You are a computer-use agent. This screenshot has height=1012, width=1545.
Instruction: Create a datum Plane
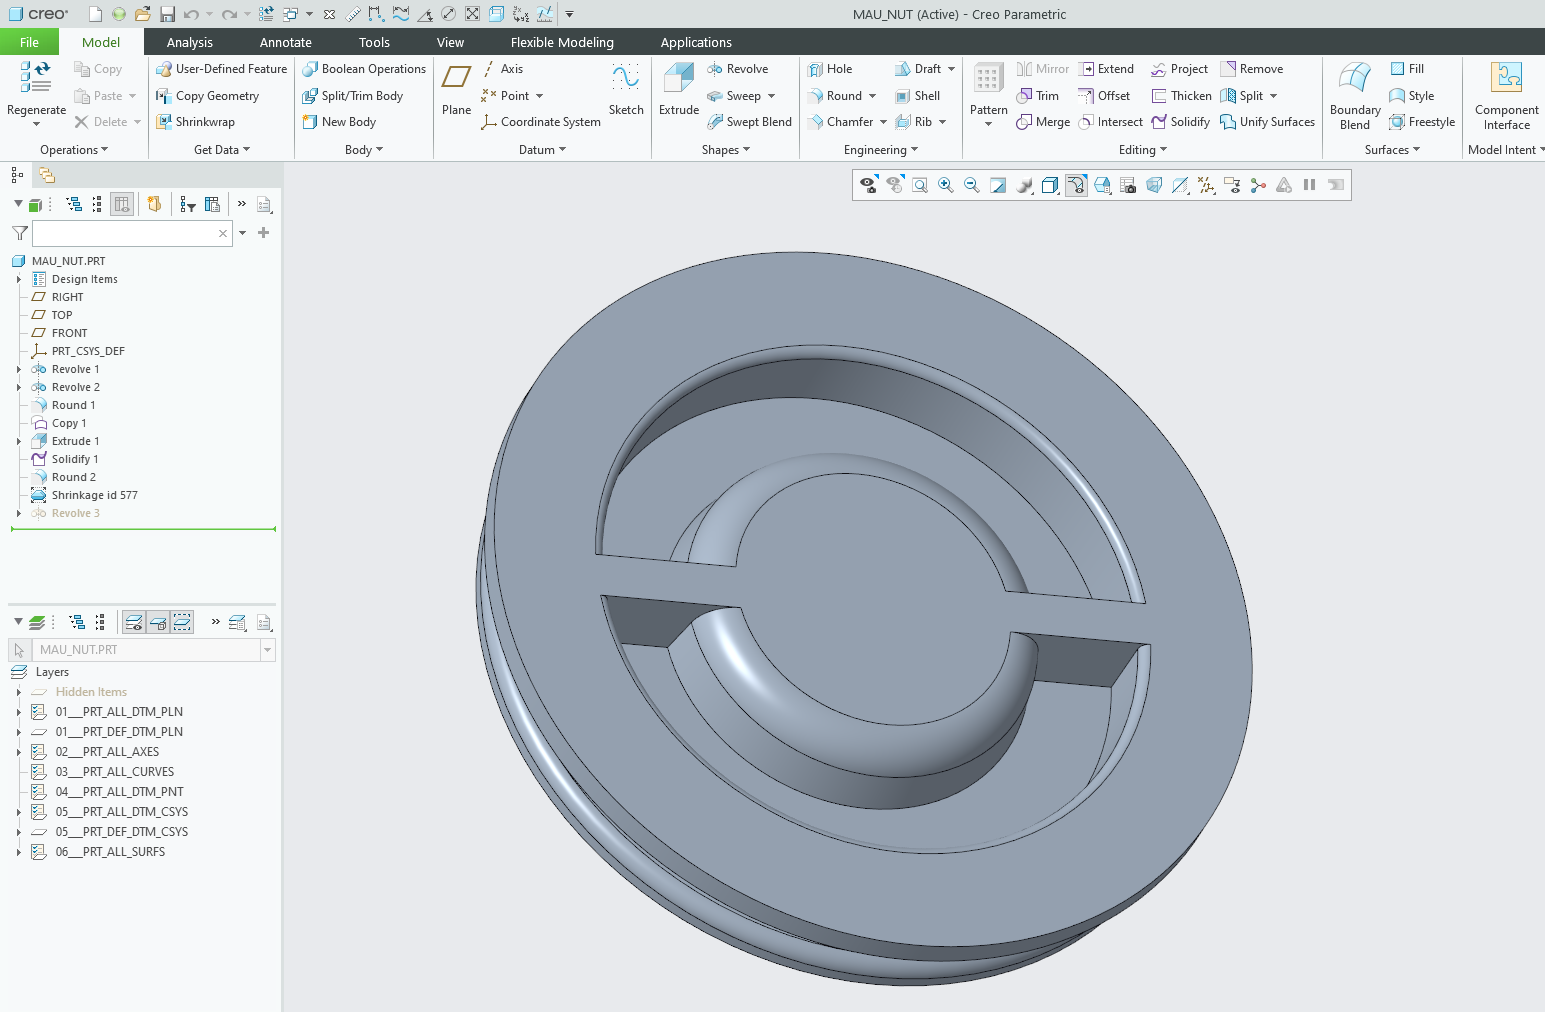[x=456, y=80]
